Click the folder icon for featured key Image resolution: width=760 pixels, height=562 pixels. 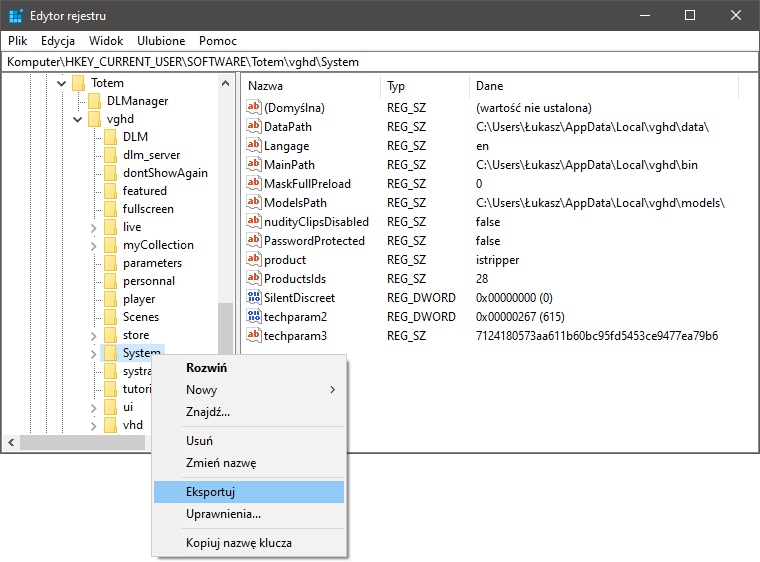[x=111, y=191]
